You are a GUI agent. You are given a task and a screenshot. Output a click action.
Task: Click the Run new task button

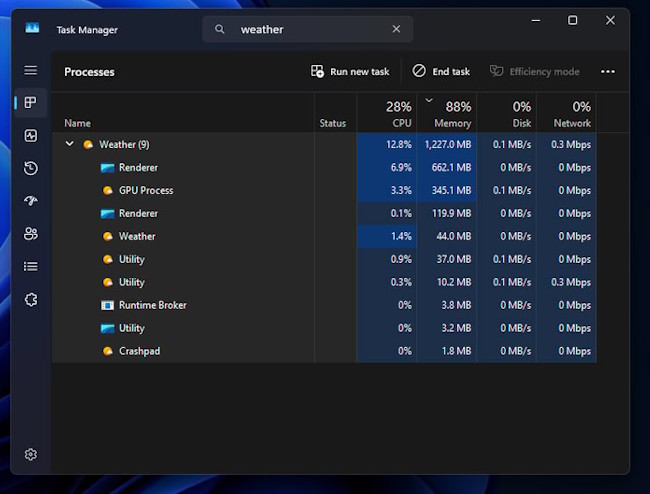350,72
